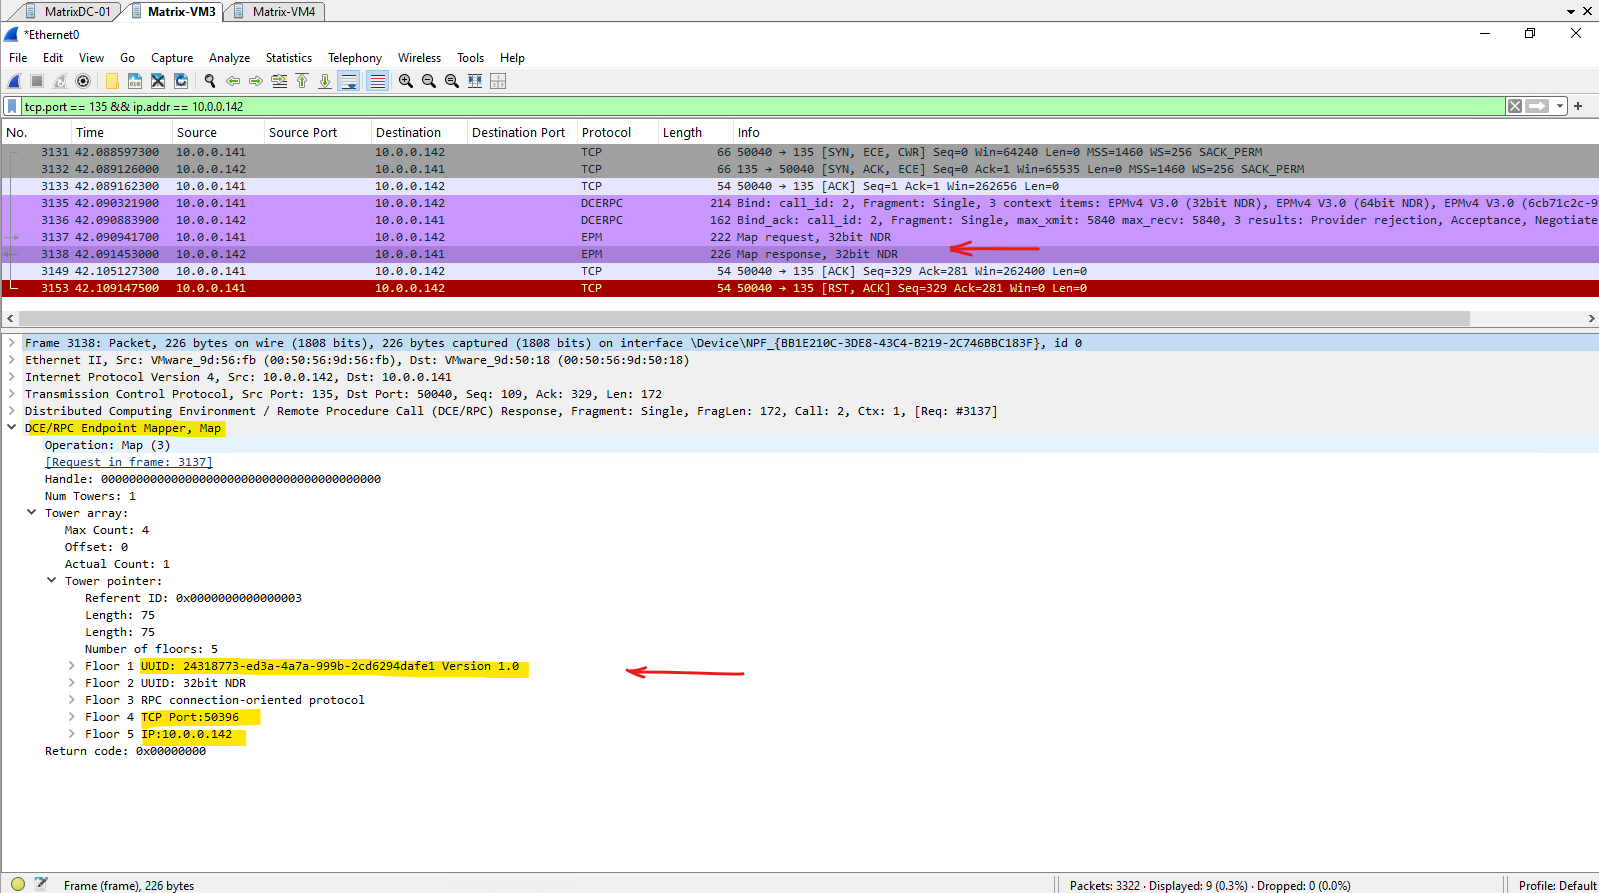Start capturing packets with the shark fin icon
1599x893 pixels.
tap(14, 81)
